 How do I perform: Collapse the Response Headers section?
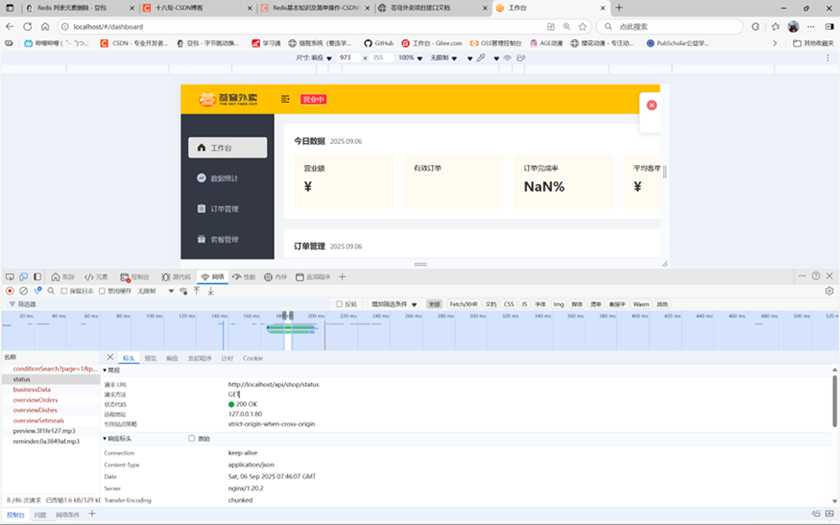tap(105, 438)
